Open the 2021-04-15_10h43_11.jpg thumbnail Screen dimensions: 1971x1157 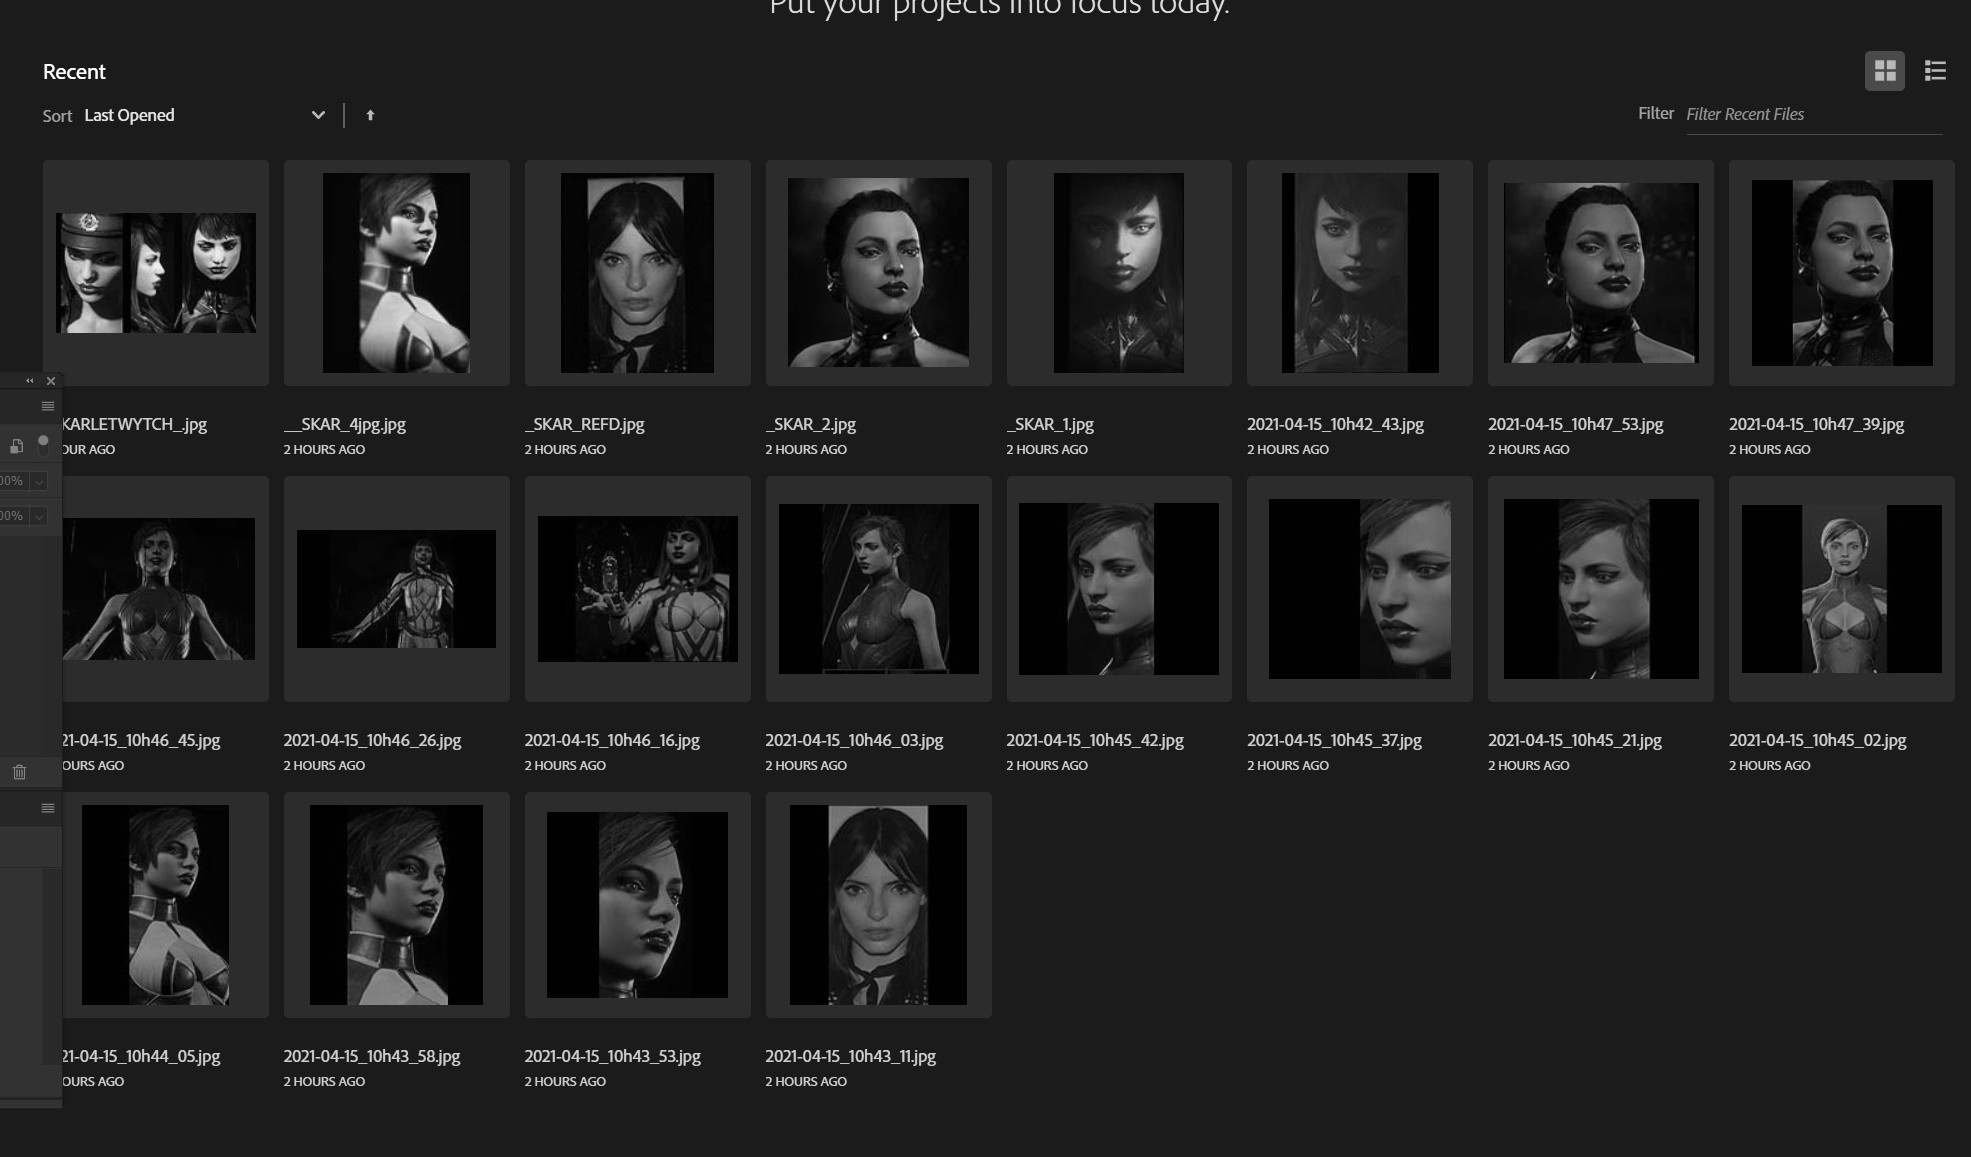point(879,905)
